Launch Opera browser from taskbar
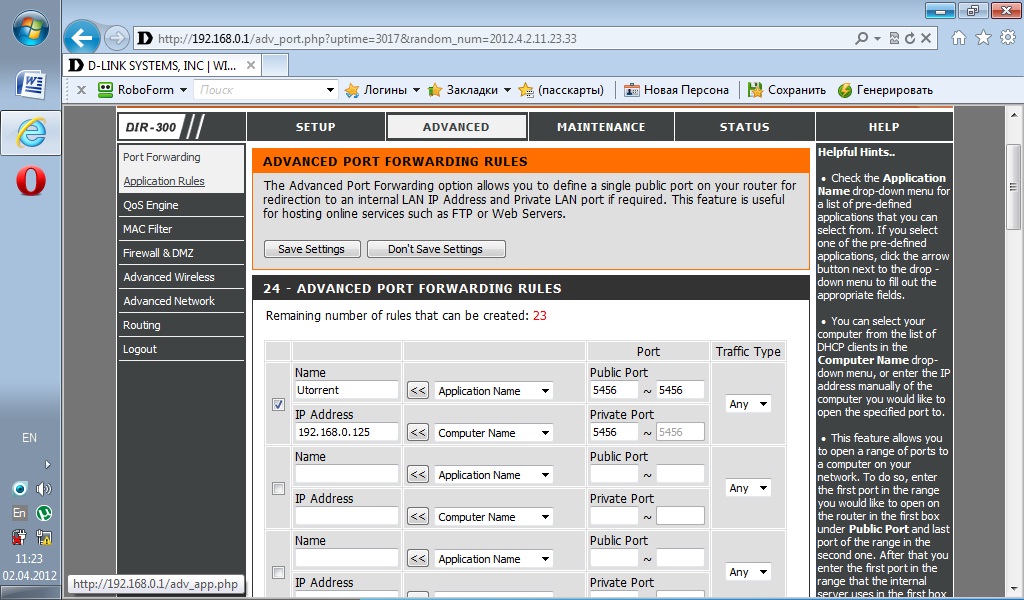Screen dimensions: 1024x600 click(31, 181)
